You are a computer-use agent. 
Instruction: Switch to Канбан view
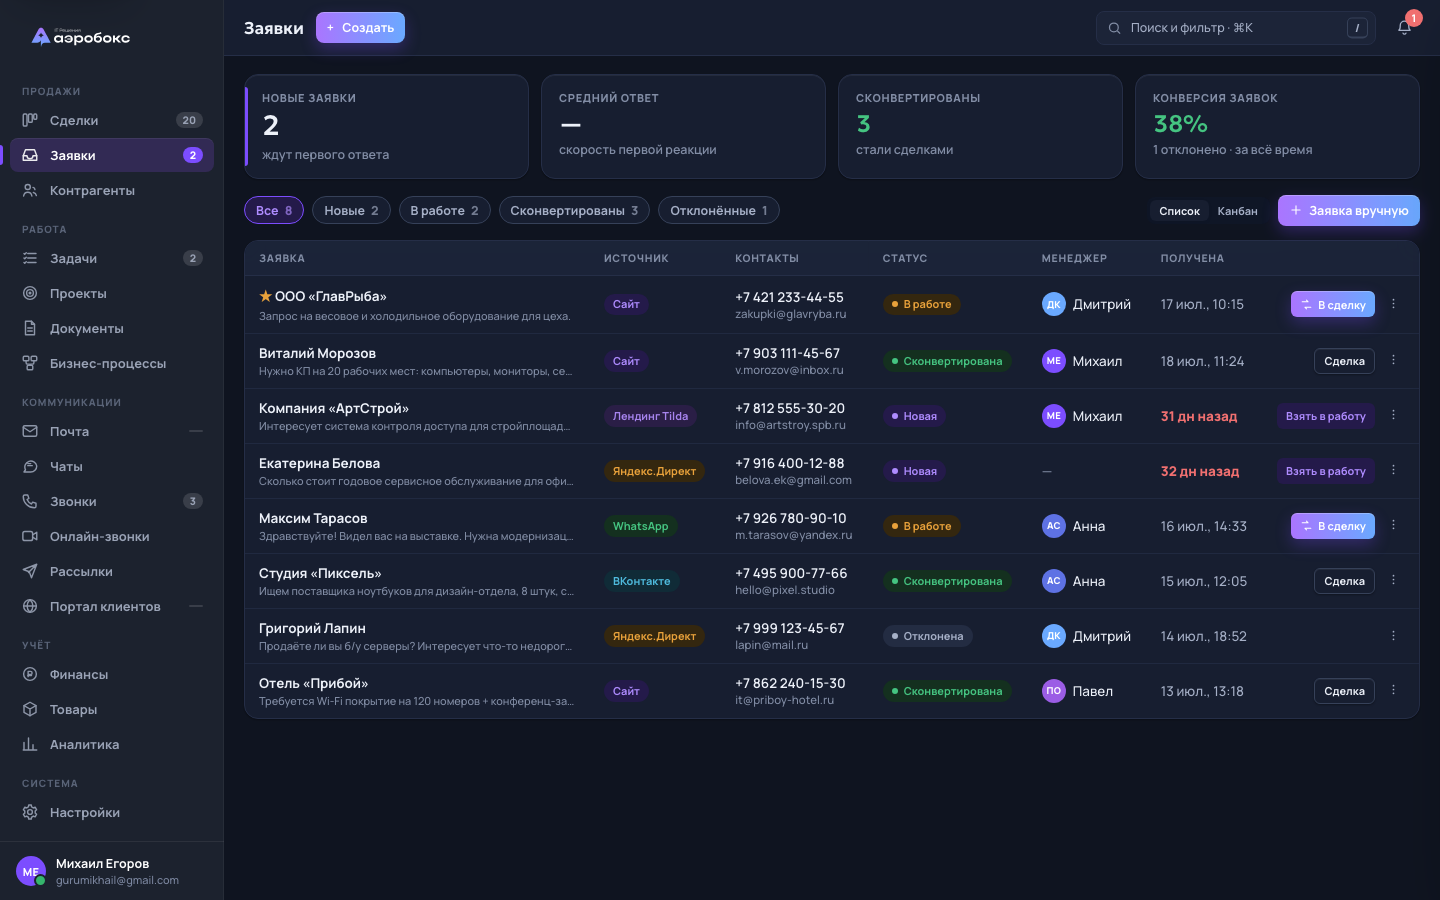pos(1237,211)
